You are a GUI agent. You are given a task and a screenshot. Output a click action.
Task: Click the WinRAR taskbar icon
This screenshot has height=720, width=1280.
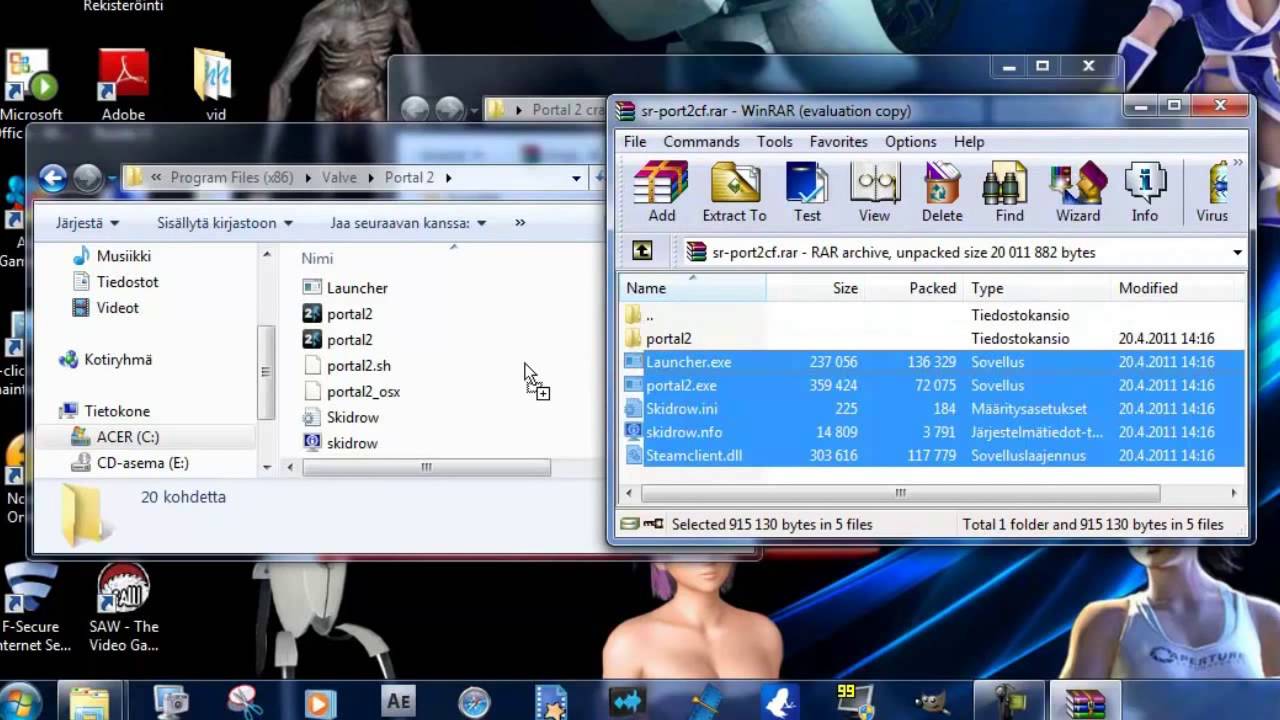pos(1084,702)
